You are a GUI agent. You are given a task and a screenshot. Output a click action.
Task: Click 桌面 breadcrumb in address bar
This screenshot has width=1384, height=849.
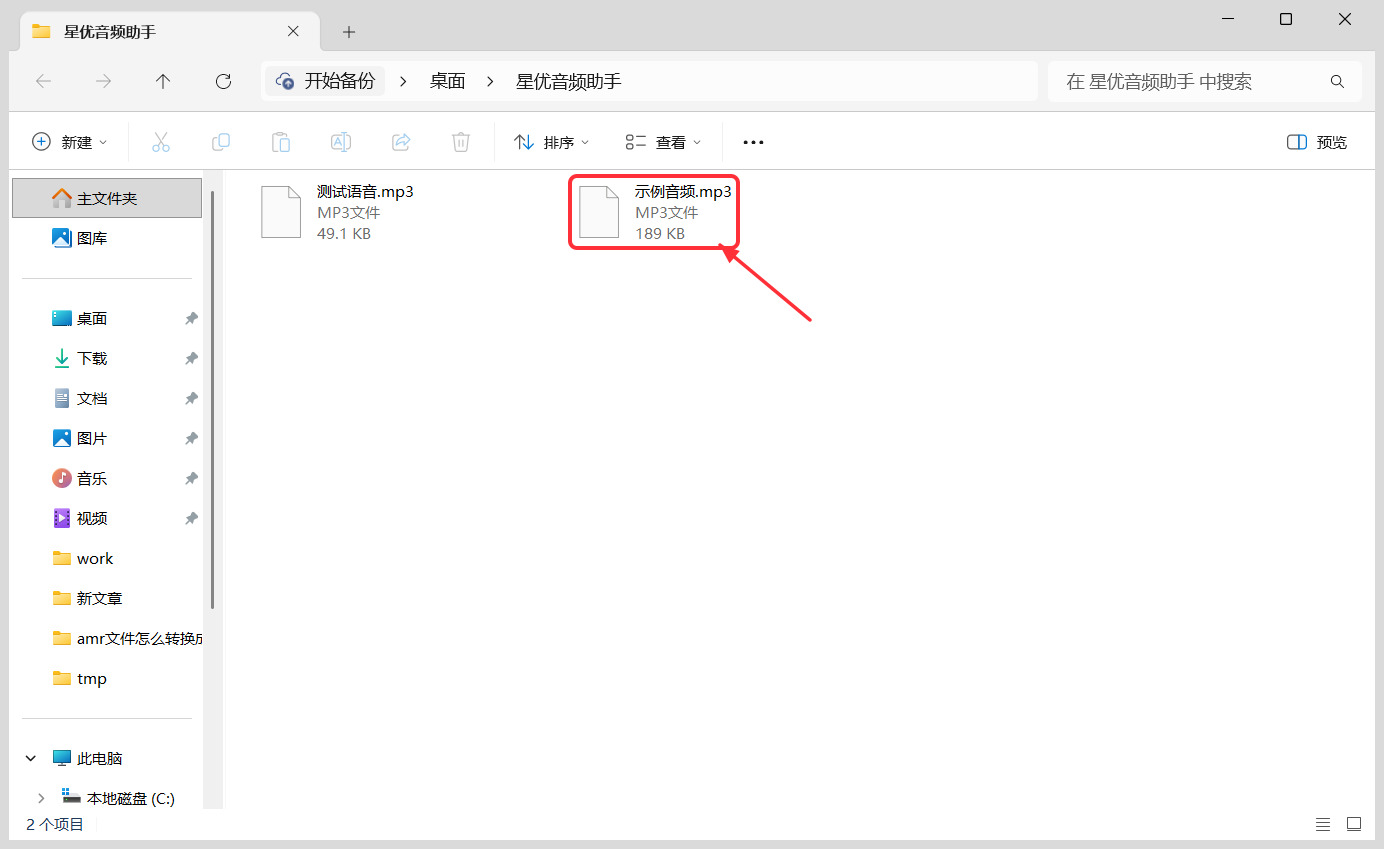coord(448,82)
